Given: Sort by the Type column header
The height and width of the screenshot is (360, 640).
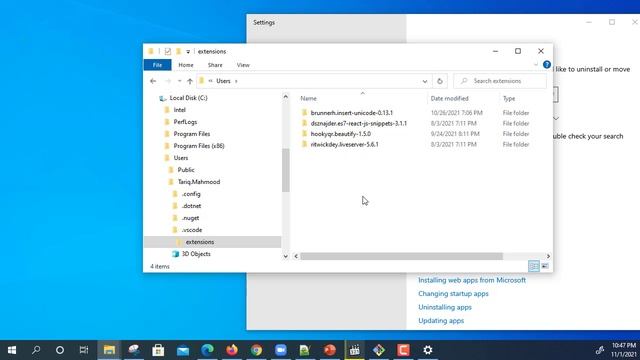Looking at the screenshot, I should (509, 98).
